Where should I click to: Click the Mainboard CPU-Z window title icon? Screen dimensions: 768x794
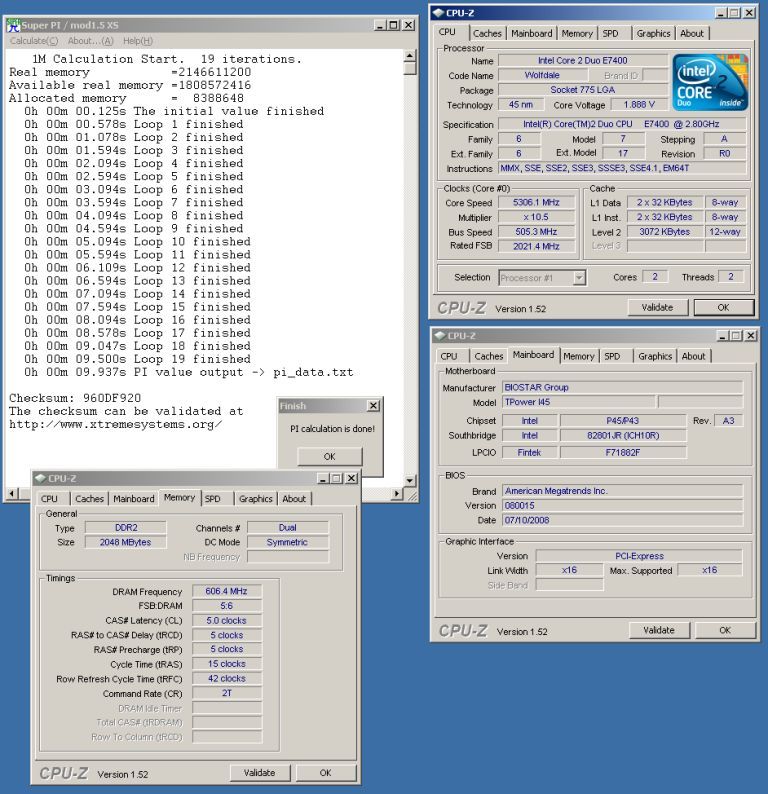pos(440,336)
